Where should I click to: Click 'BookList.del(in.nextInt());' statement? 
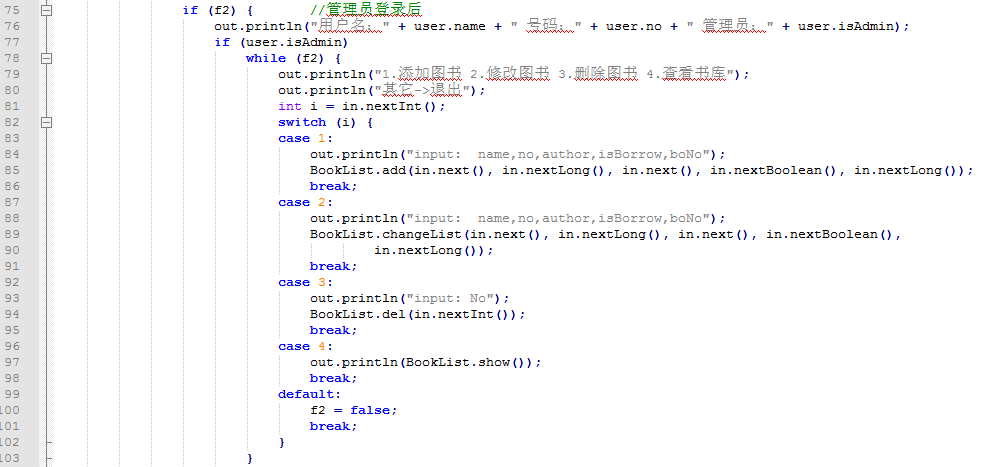click(x=418, y=314)
